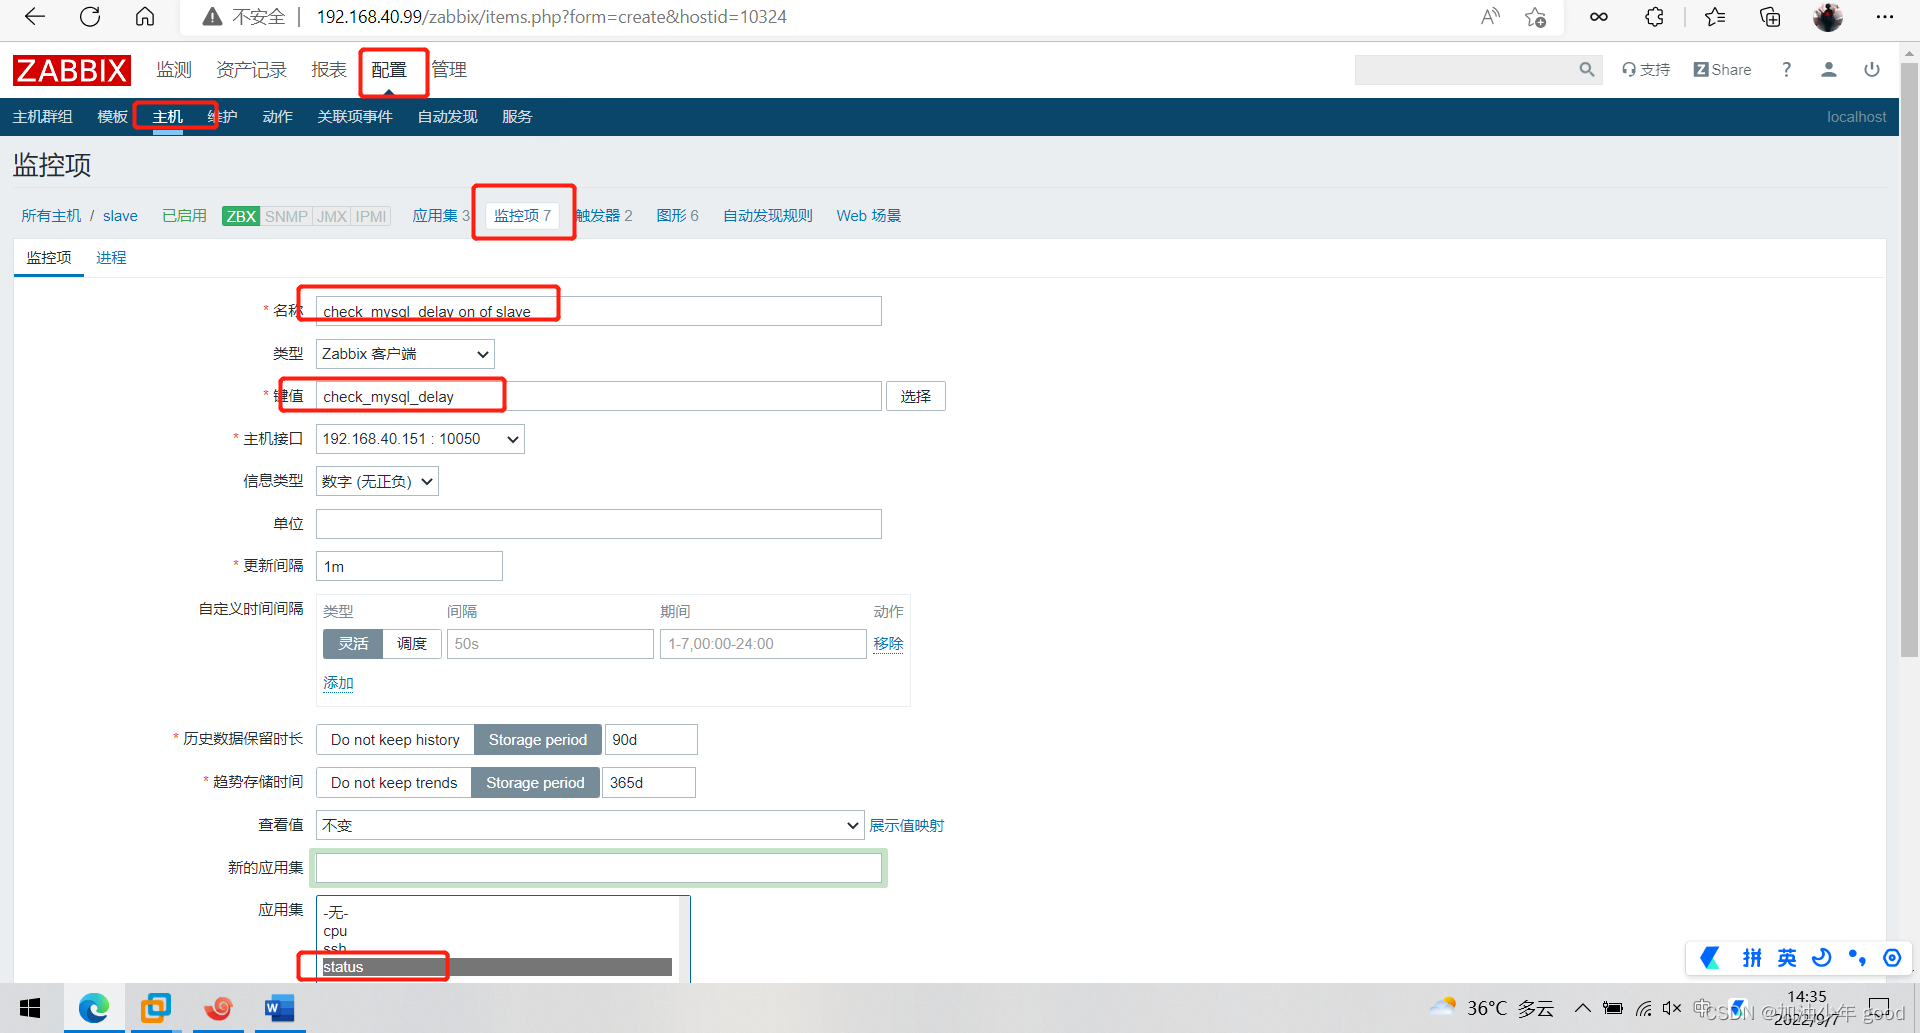Screen dimensions: 1920x1033
Task: Open 报表 top menu
Action: (x=329, y=69)
